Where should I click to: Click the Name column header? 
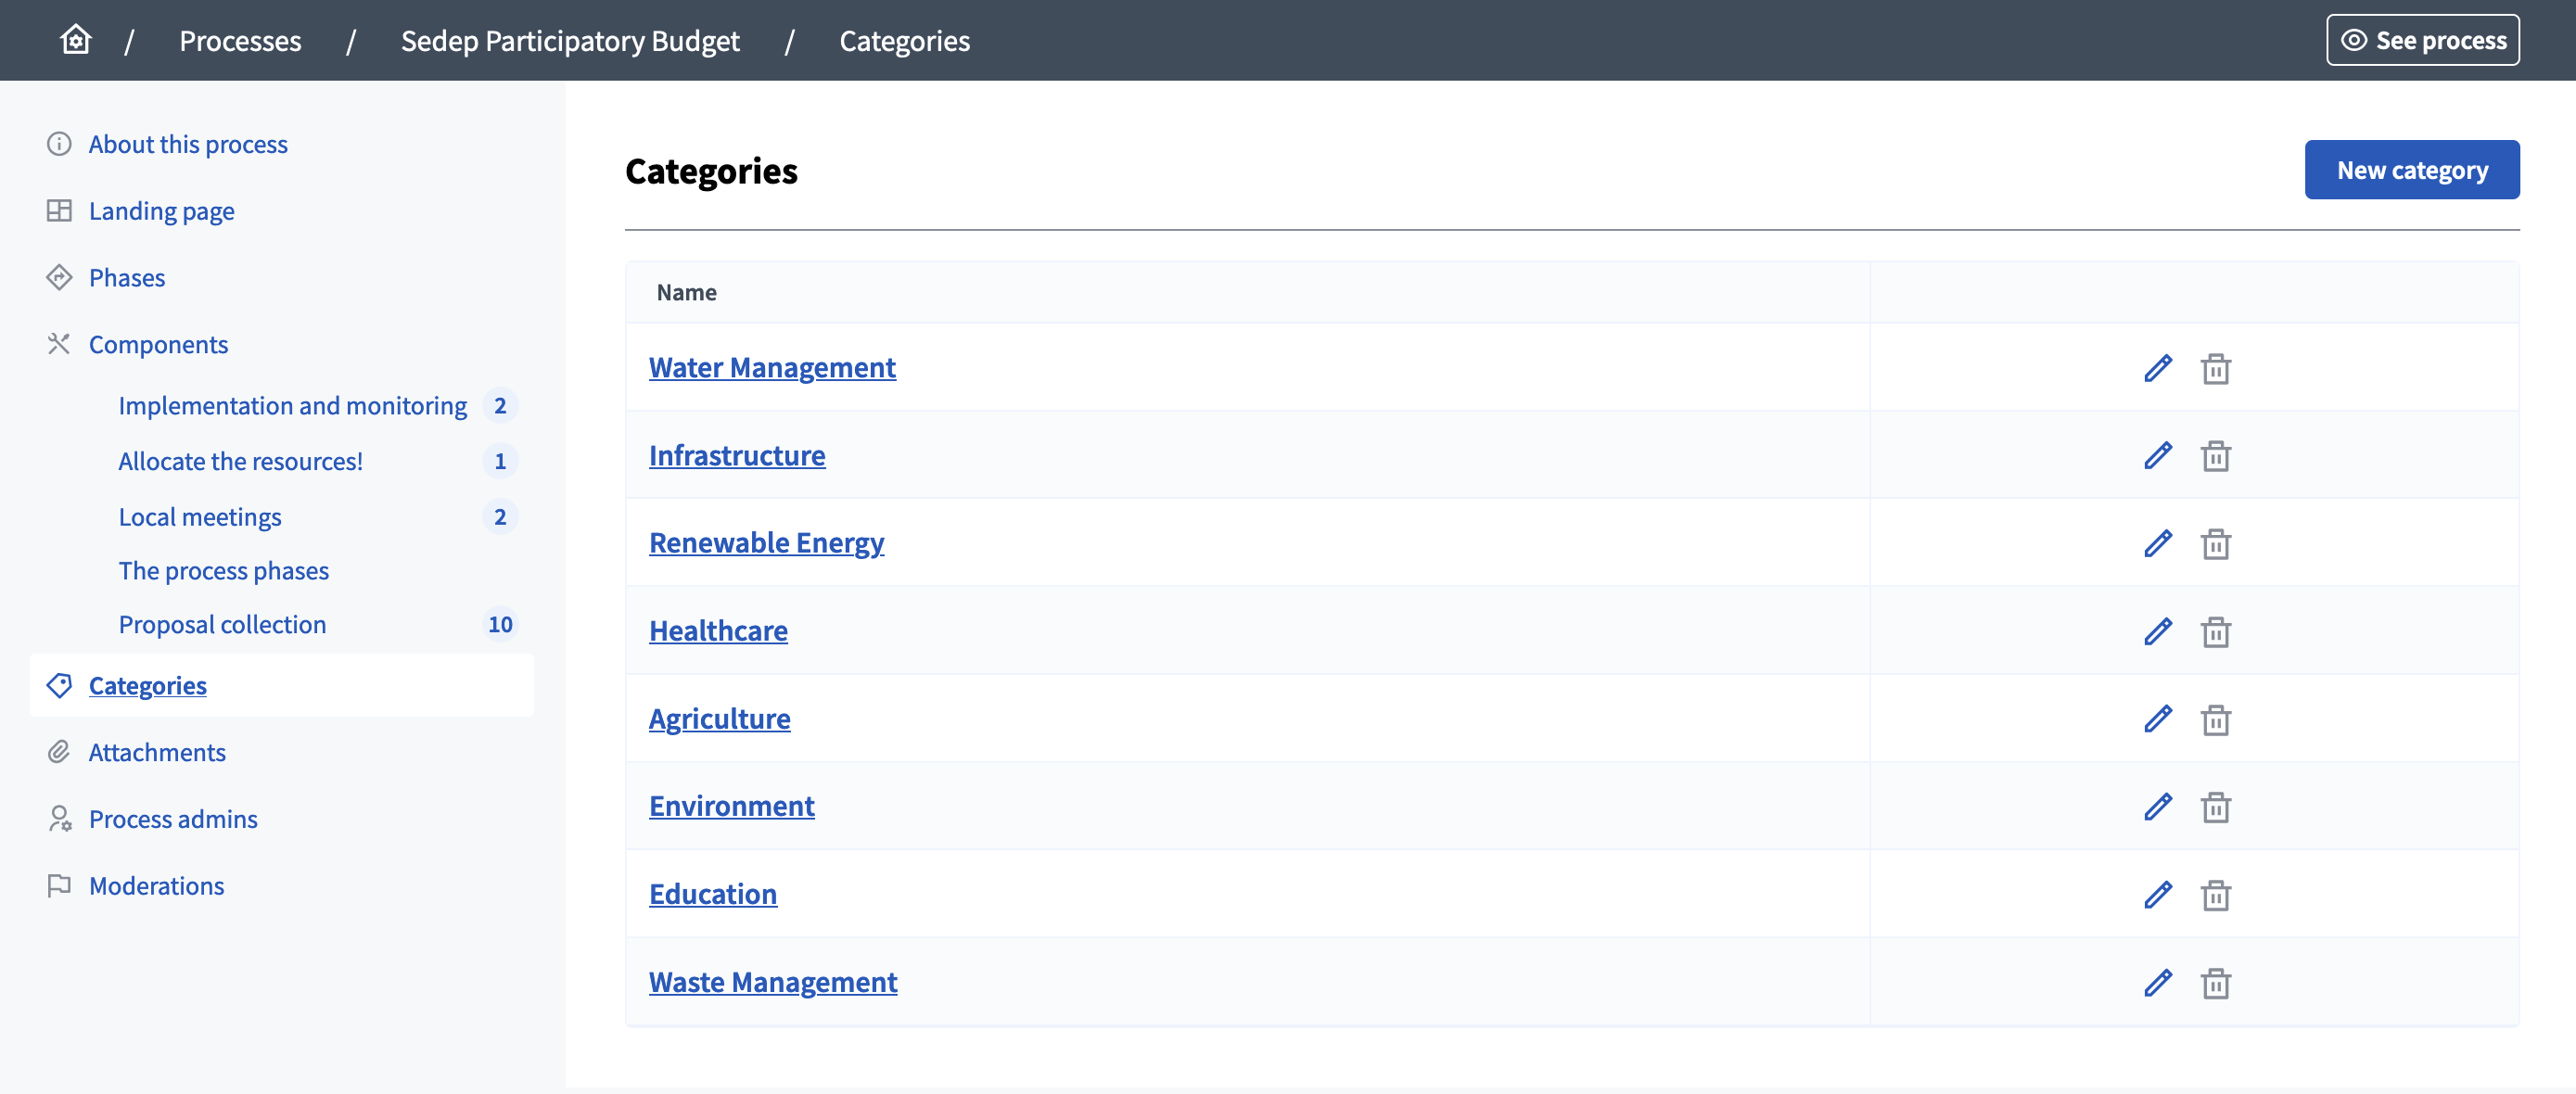pos(686,292)
